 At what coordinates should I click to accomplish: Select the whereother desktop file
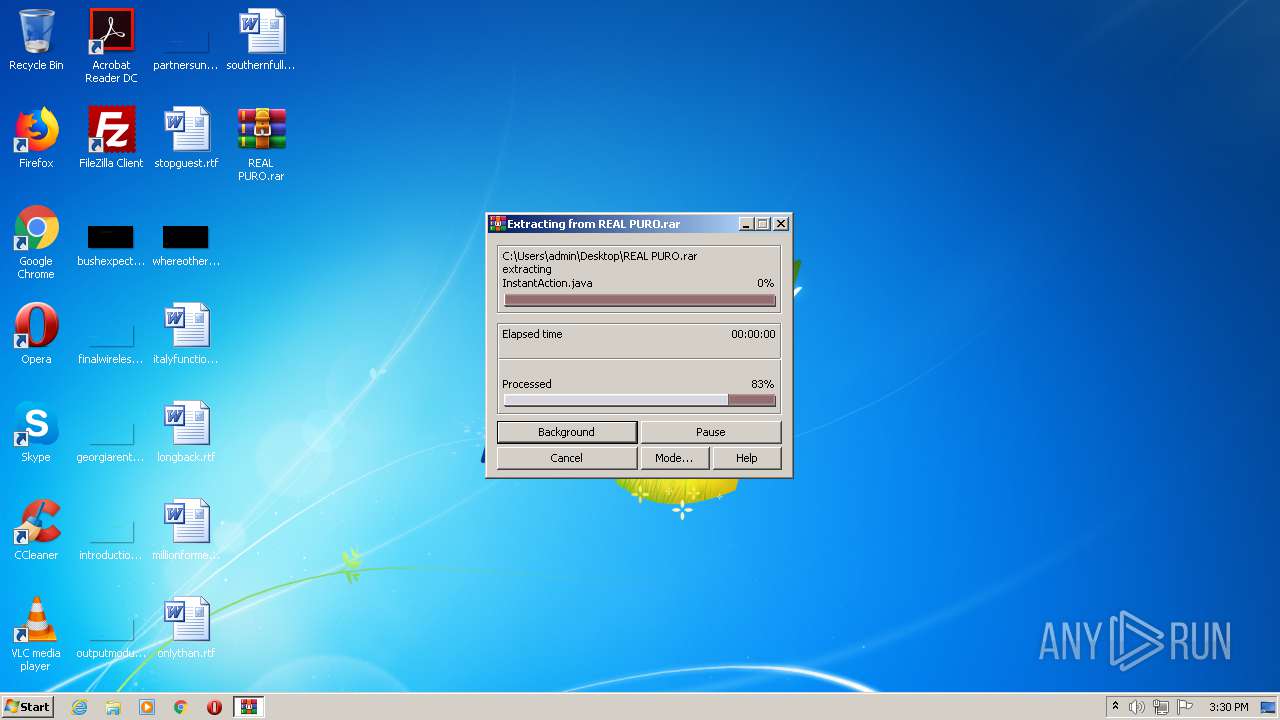[x=186, y=246]
